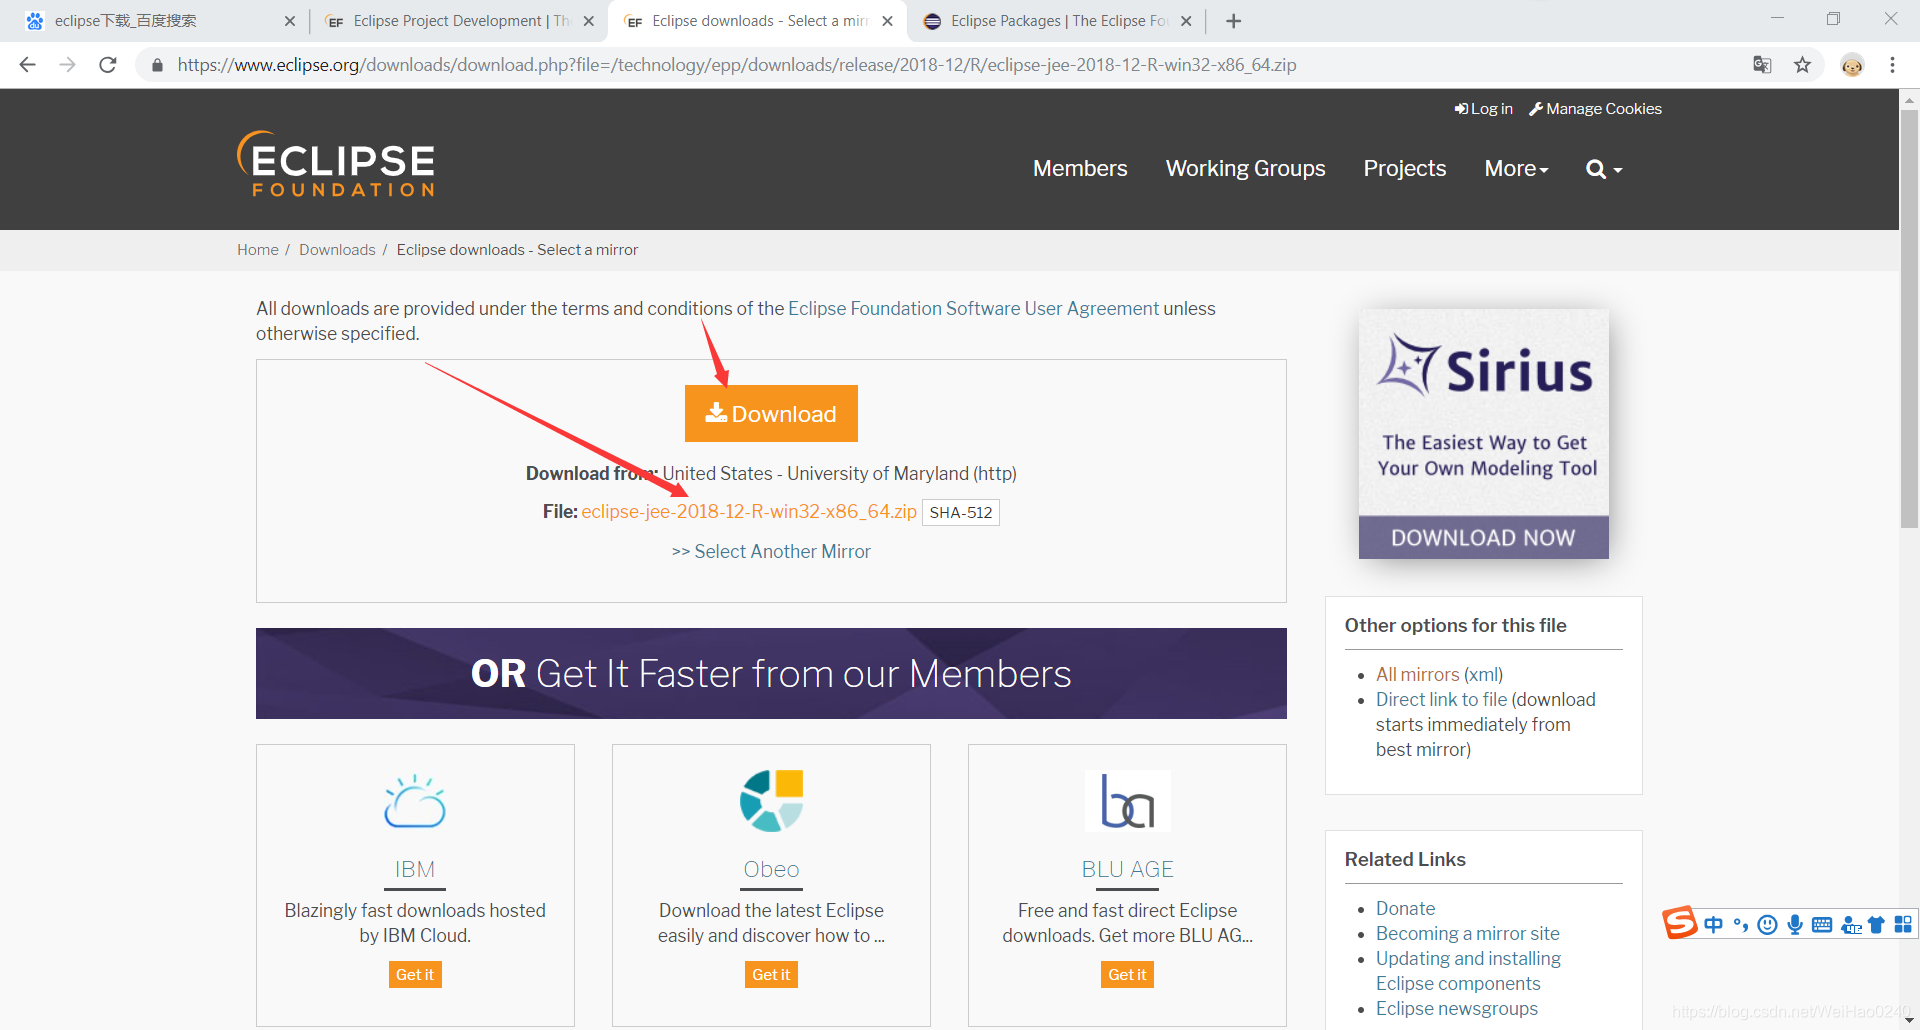Toggle Sogou punctuation mode icon
The width and height of the screenshot is (1920, 1030).
coord(1741,925)
